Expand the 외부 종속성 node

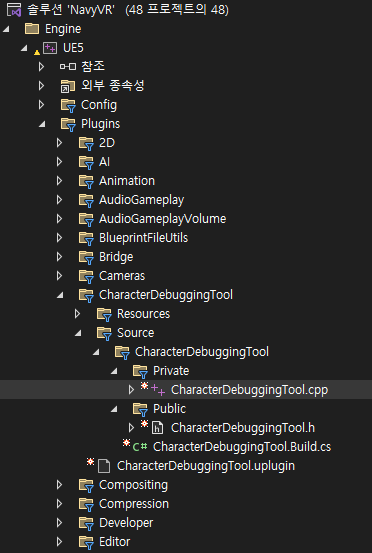coord(41,86)
